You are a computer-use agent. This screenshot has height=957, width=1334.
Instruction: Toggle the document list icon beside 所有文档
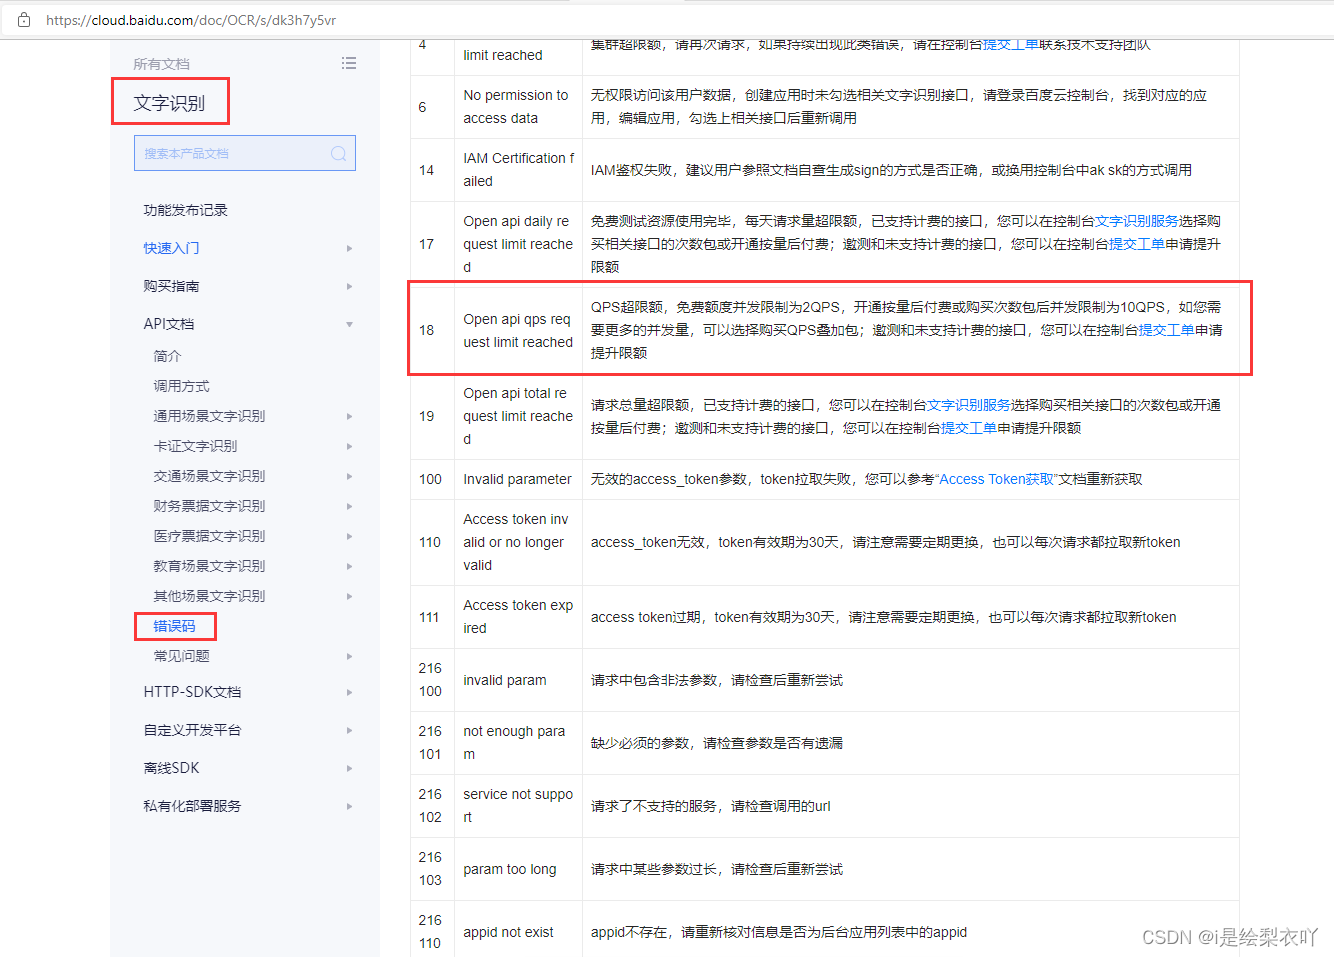tap(349, 63)
